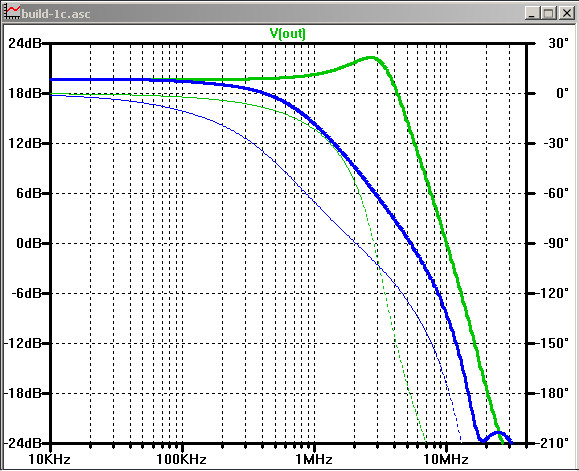Click the -18dB left axis label
The image size is (579, 471).
(x=22, y=393)
